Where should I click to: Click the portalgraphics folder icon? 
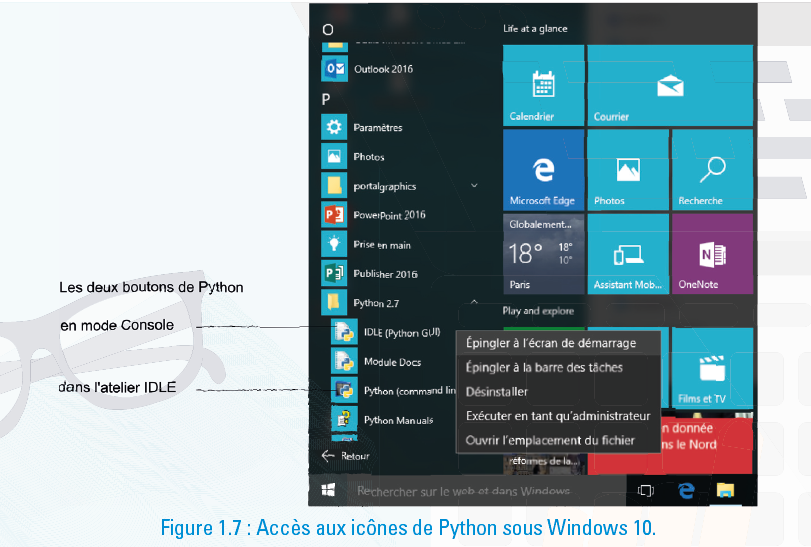point(334,186)
